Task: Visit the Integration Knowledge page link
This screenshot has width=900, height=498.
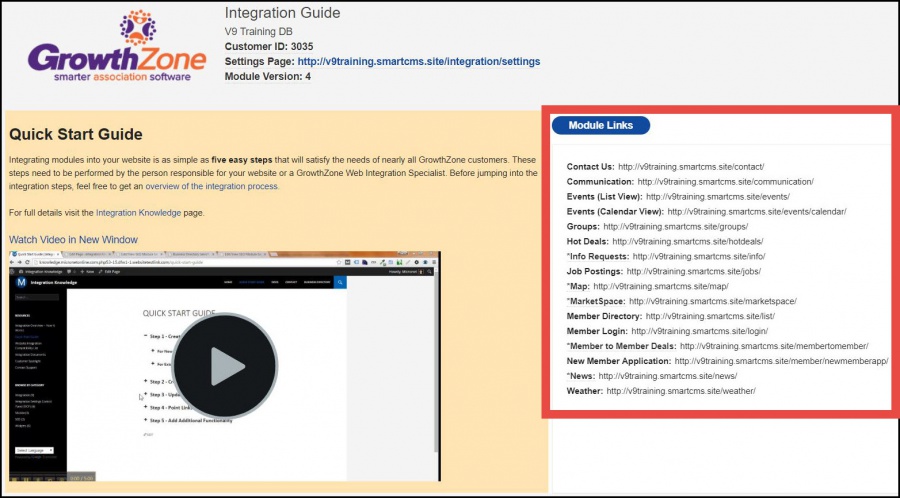Action: point(138,213)
